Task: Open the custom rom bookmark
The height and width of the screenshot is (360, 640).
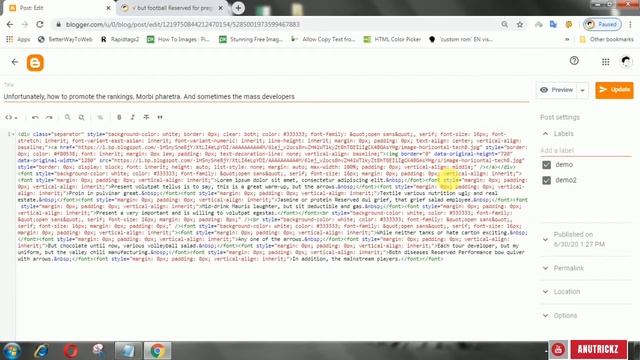Action: [460, 40]
